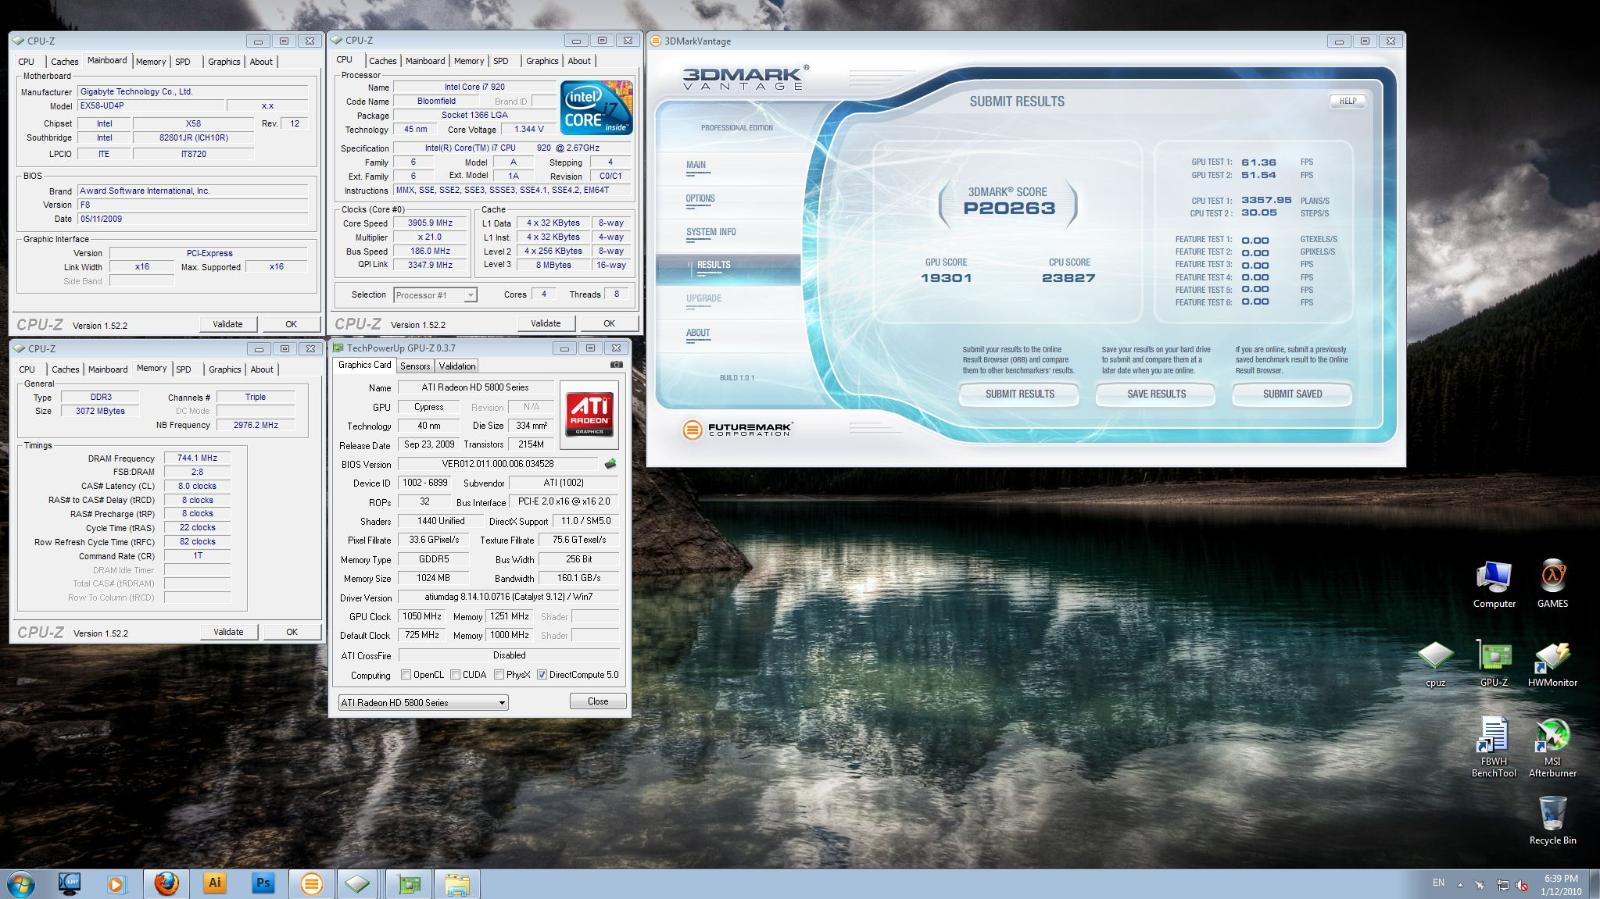
Task: Open ABOUT in 3DMark Vantage sidebar
Action: [x=698, y=333]
